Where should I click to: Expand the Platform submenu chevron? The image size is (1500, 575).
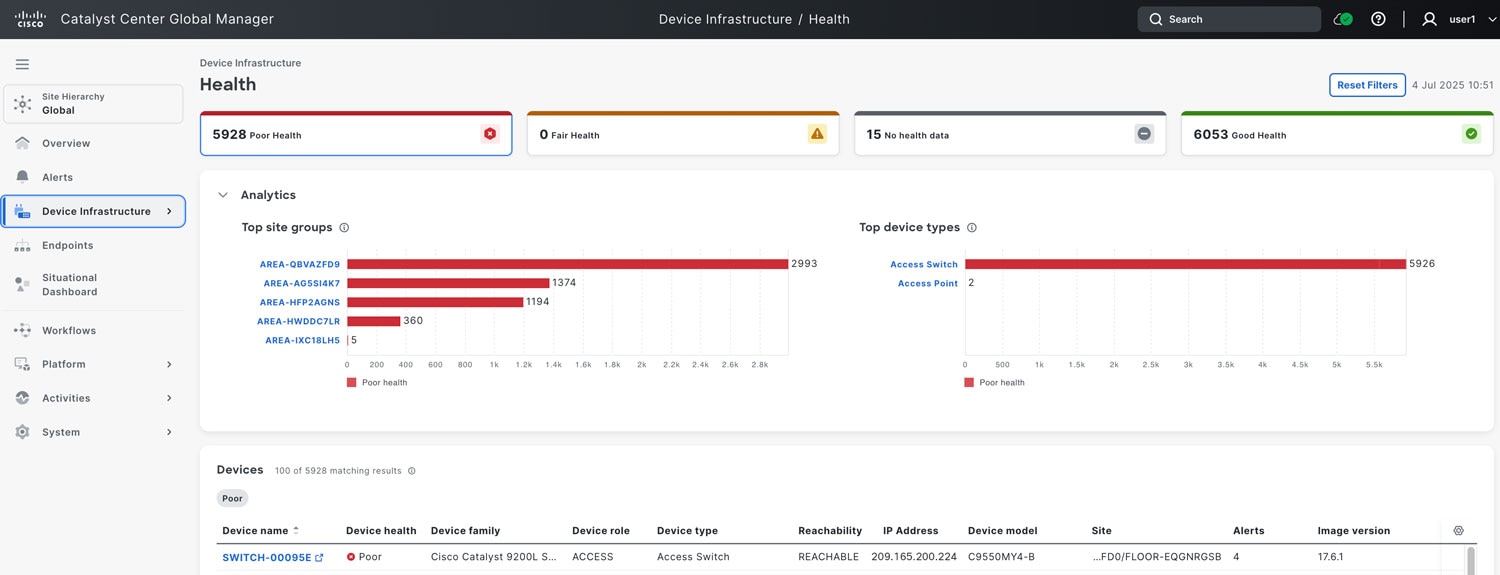point(169,364)
